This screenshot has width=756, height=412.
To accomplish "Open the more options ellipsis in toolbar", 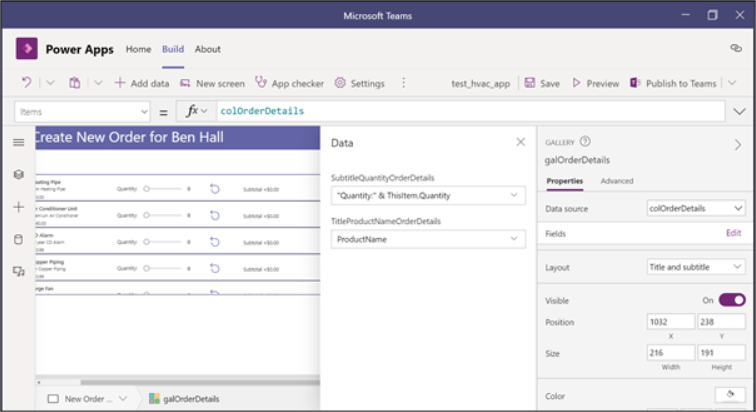I will coord(404,83).
